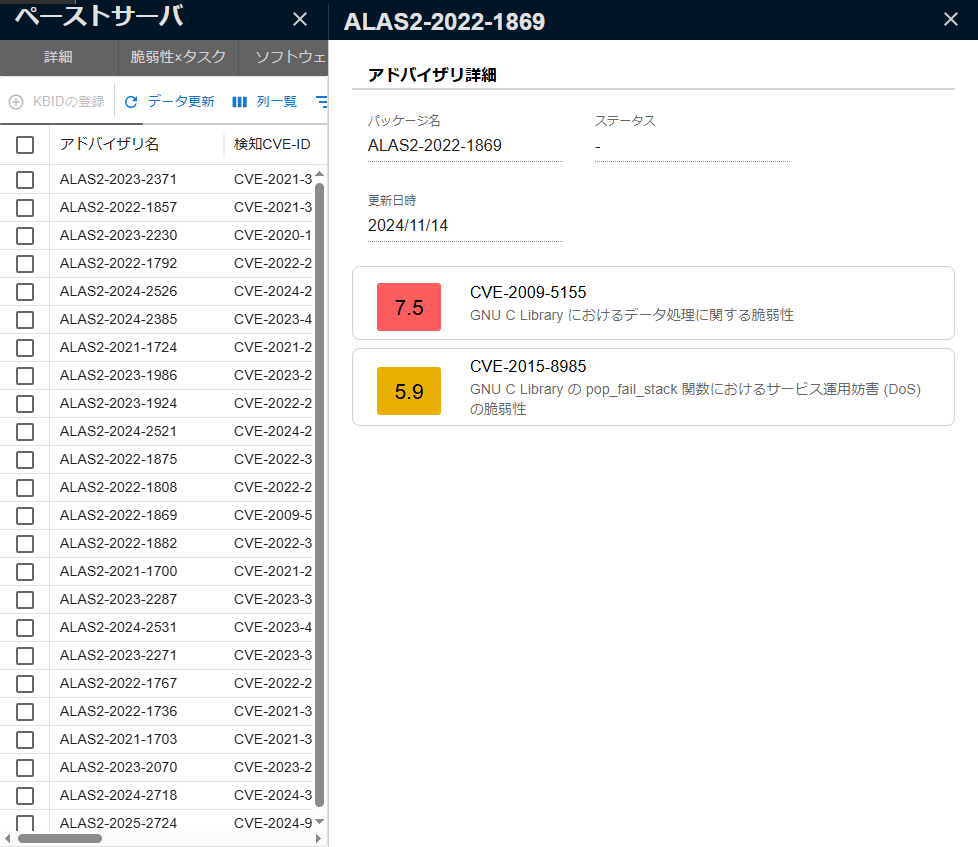Click the vertical scrollbar of advisory list
978x847 pixels.
tap(319, 496)
